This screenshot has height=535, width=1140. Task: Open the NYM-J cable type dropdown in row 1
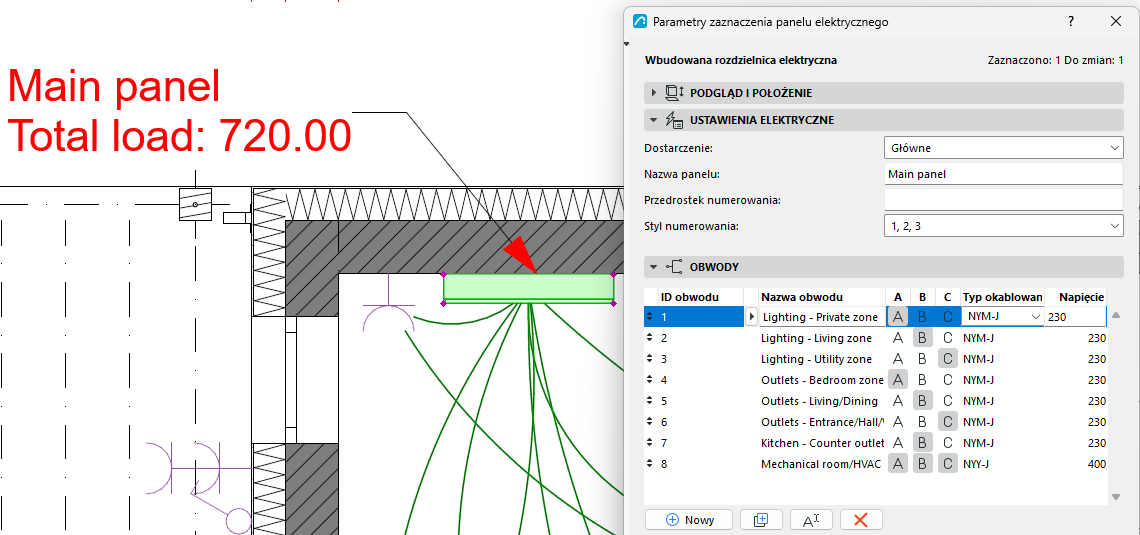pos(1002,317)
